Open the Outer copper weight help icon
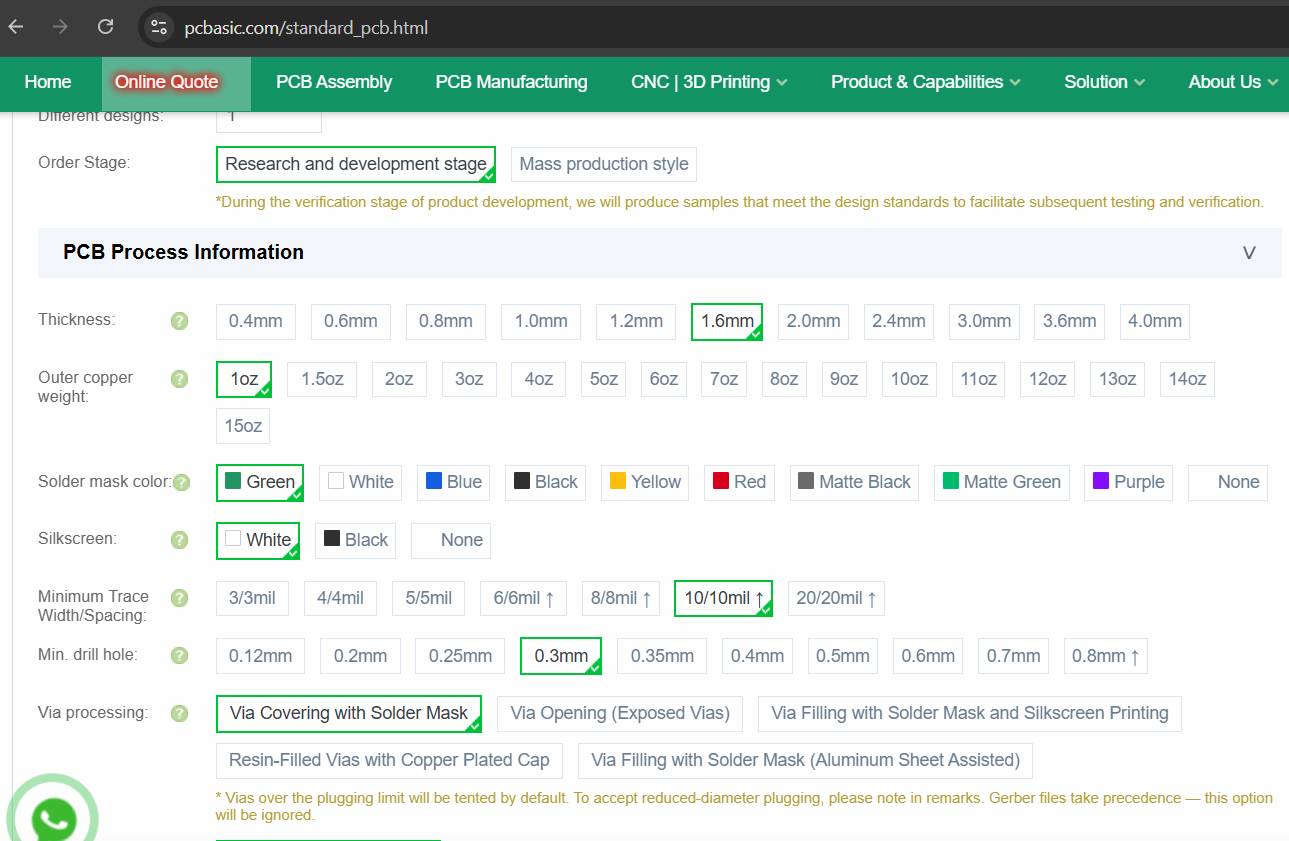 click(179, 379)
